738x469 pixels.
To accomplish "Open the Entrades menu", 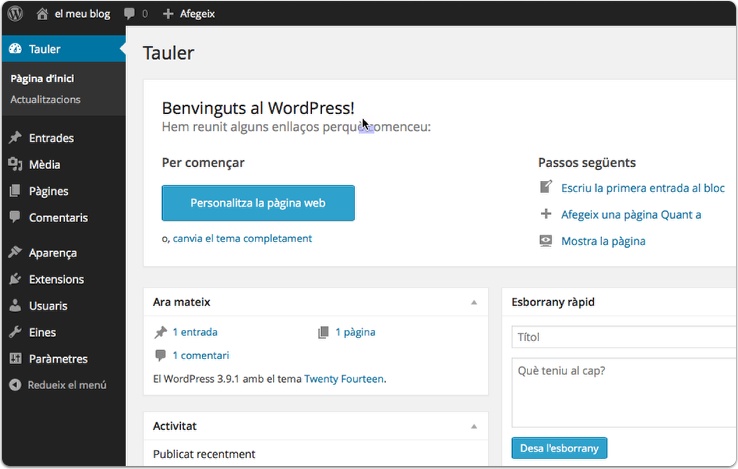I will [64, 137].
